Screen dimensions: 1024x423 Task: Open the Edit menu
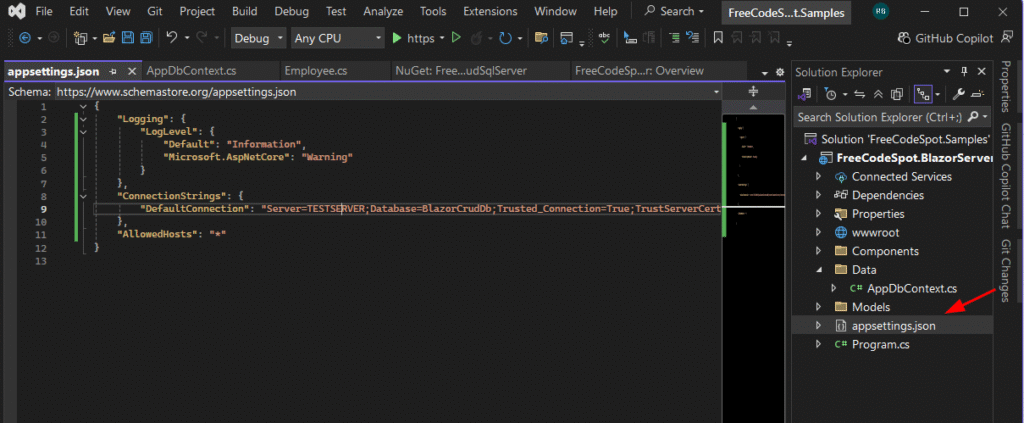[x=79, y=11]
